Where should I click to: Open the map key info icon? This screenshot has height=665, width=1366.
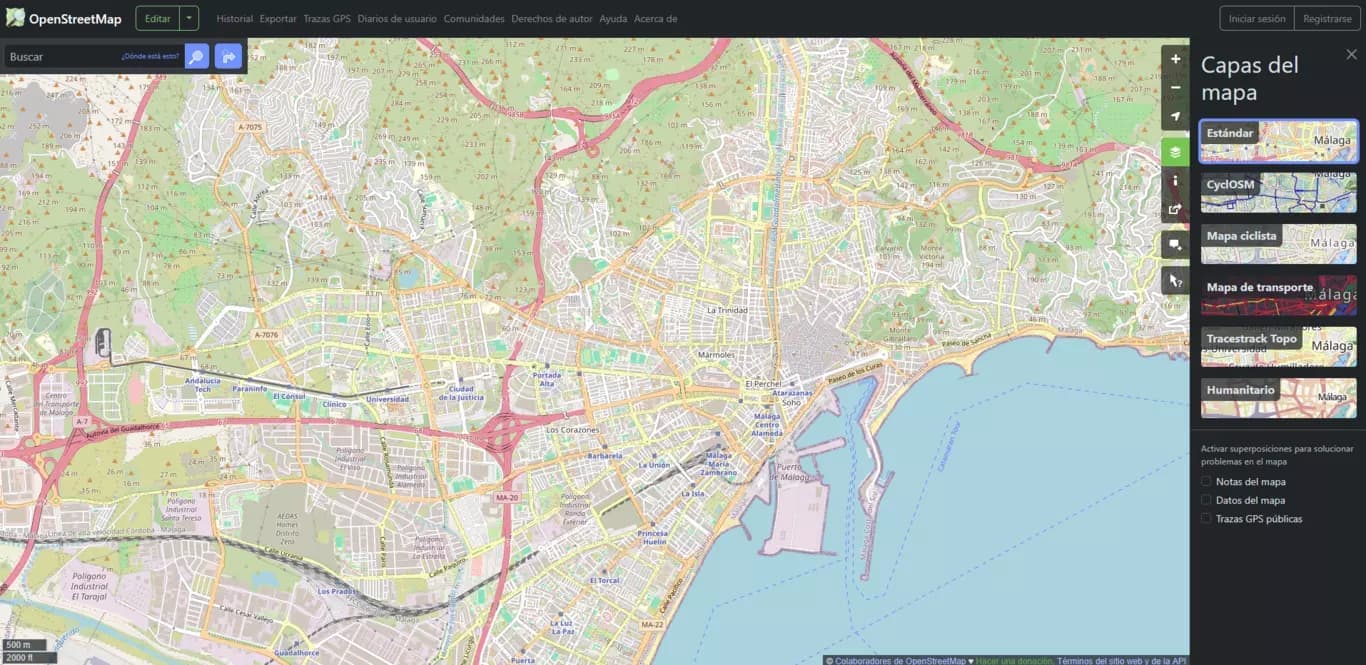[x=1175, y=181]
